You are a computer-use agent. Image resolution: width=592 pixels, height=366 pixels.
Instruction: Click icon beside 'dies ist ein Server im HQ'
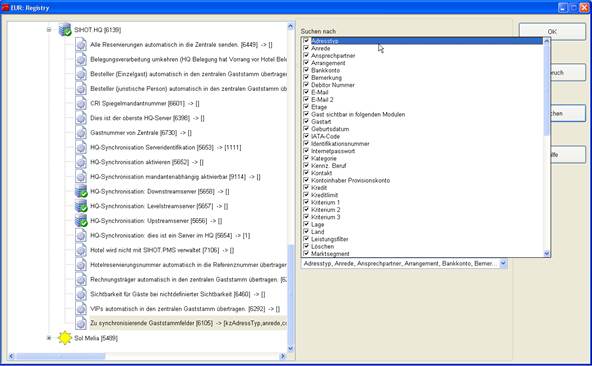(81, 235)
